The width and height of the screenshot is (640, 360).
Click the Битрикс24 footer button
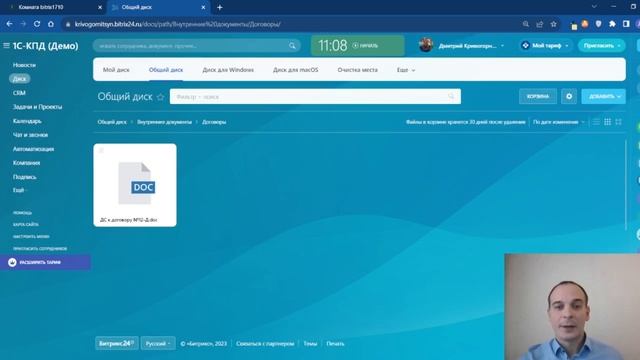pos(116,344)
